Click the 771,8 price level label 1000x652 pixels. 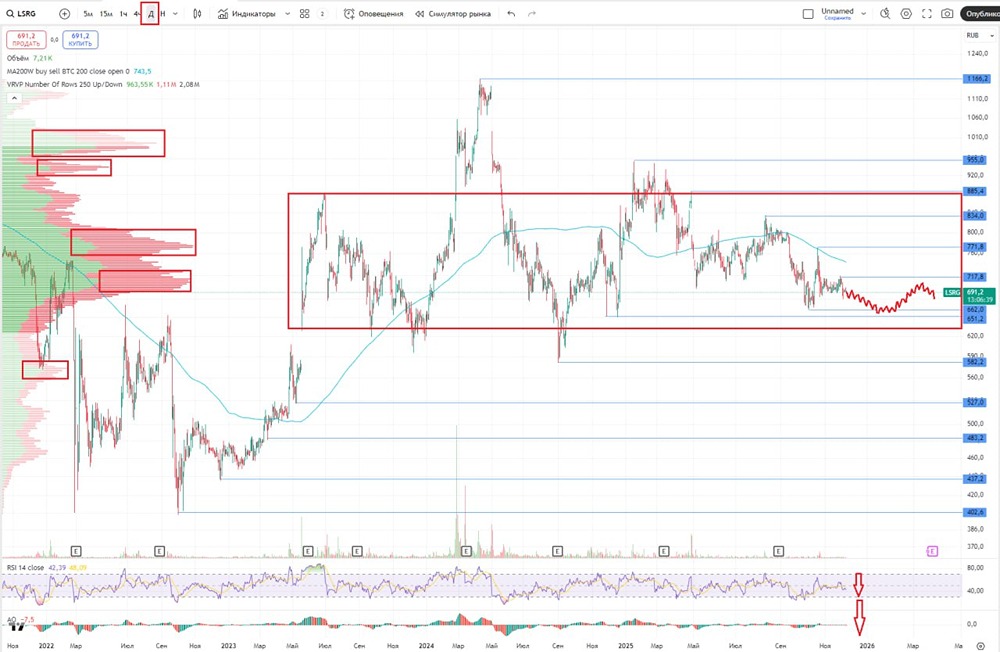(976, 247)
